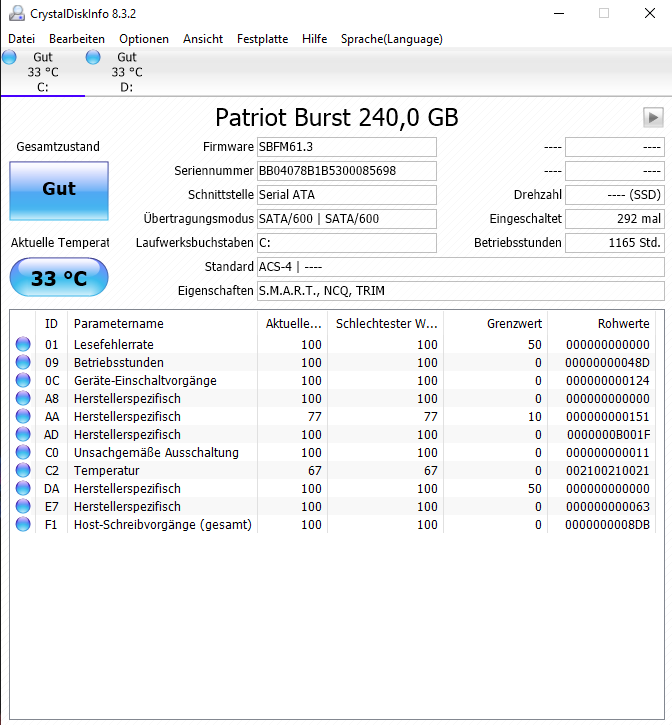Click the status orb of Host-Schreibvorgänge row
The width and height of the screenshot is (672, 725).
pyautogui.click(x=23, y=524)
